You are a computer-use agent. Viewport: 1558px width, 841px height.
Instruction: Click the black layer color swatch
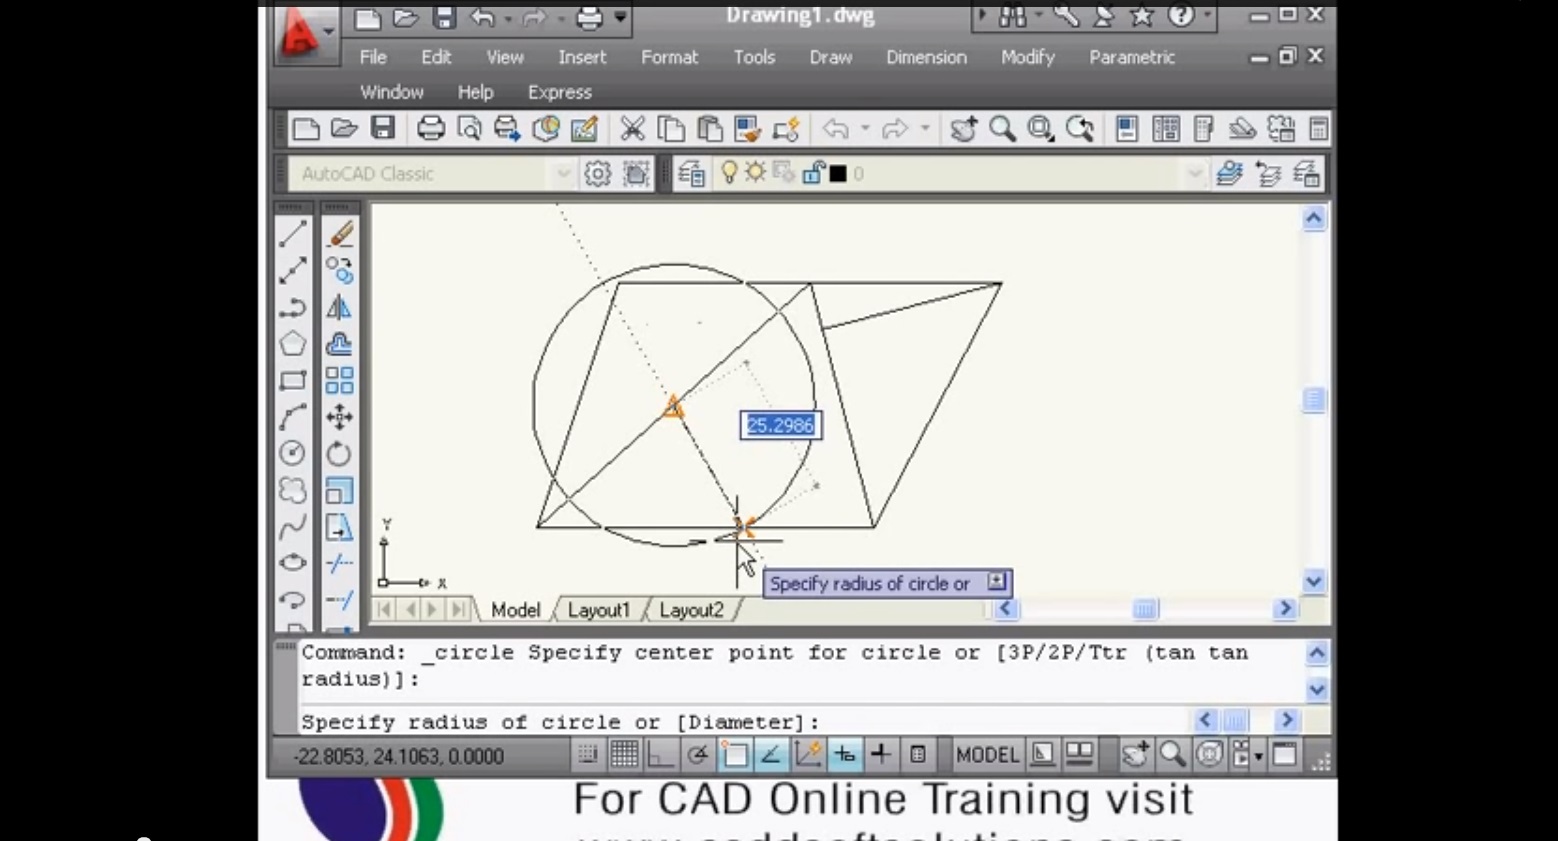(838, 174)
